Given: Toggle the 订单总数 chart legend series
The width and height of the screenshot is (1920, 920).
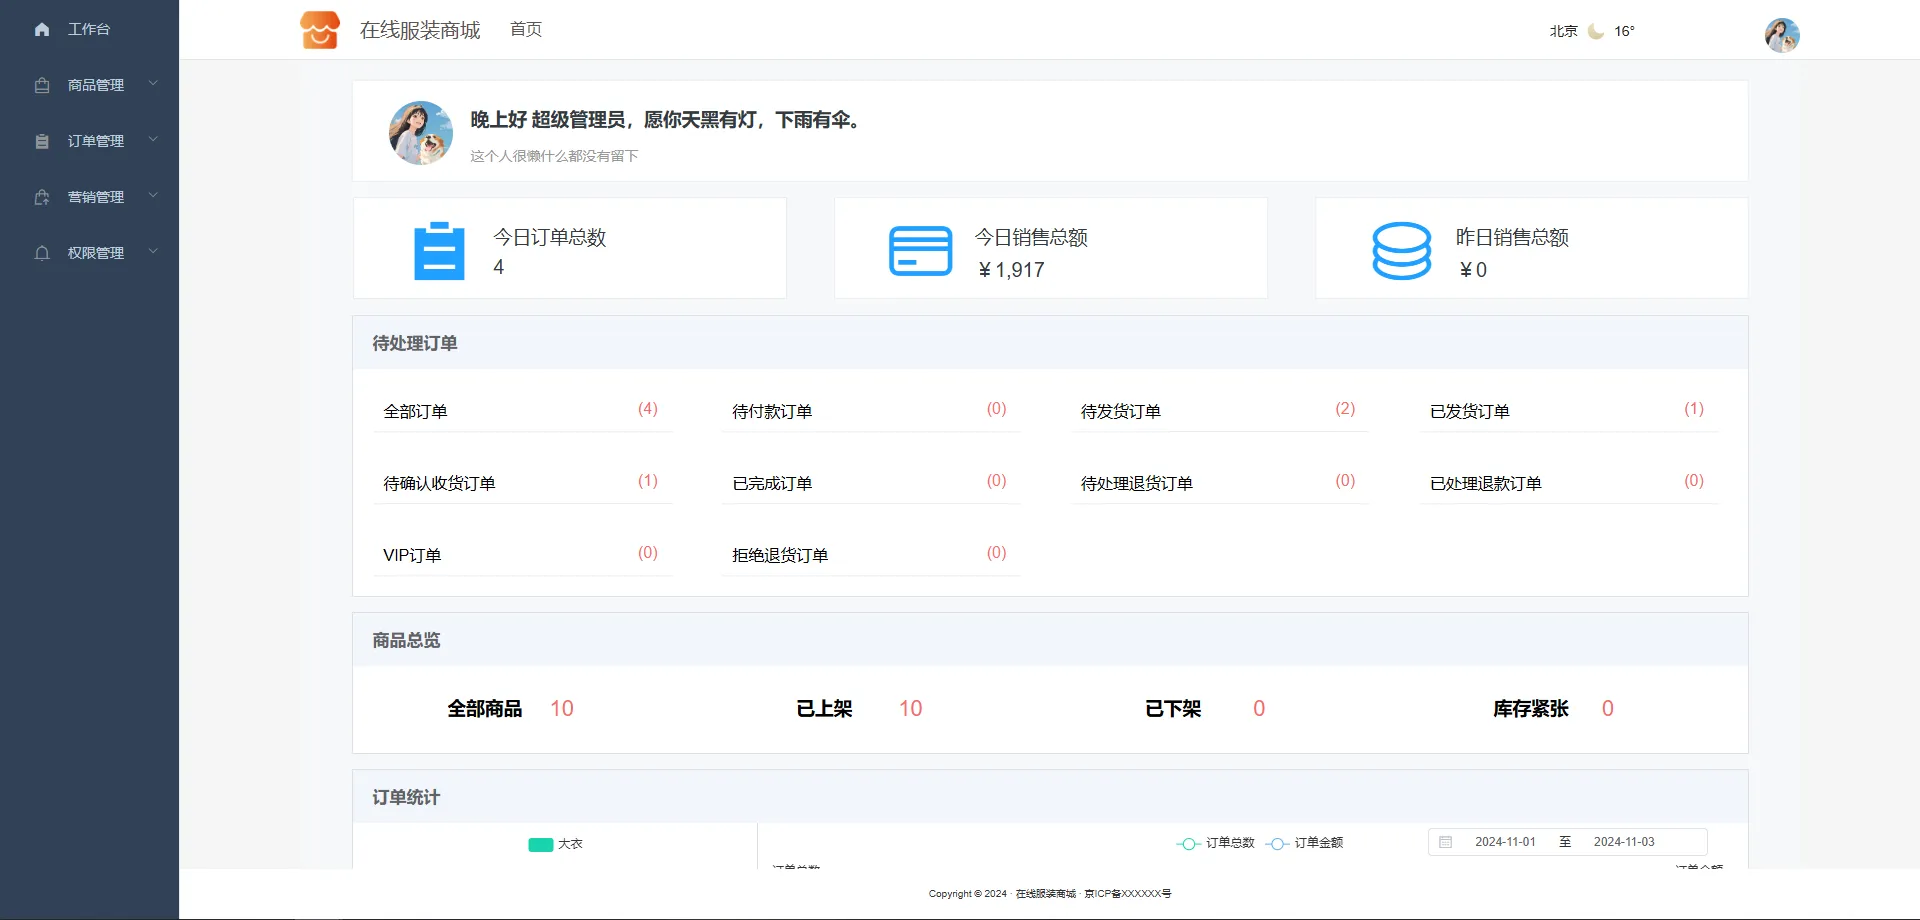Looking at the screenshot, I should 1216,843.
